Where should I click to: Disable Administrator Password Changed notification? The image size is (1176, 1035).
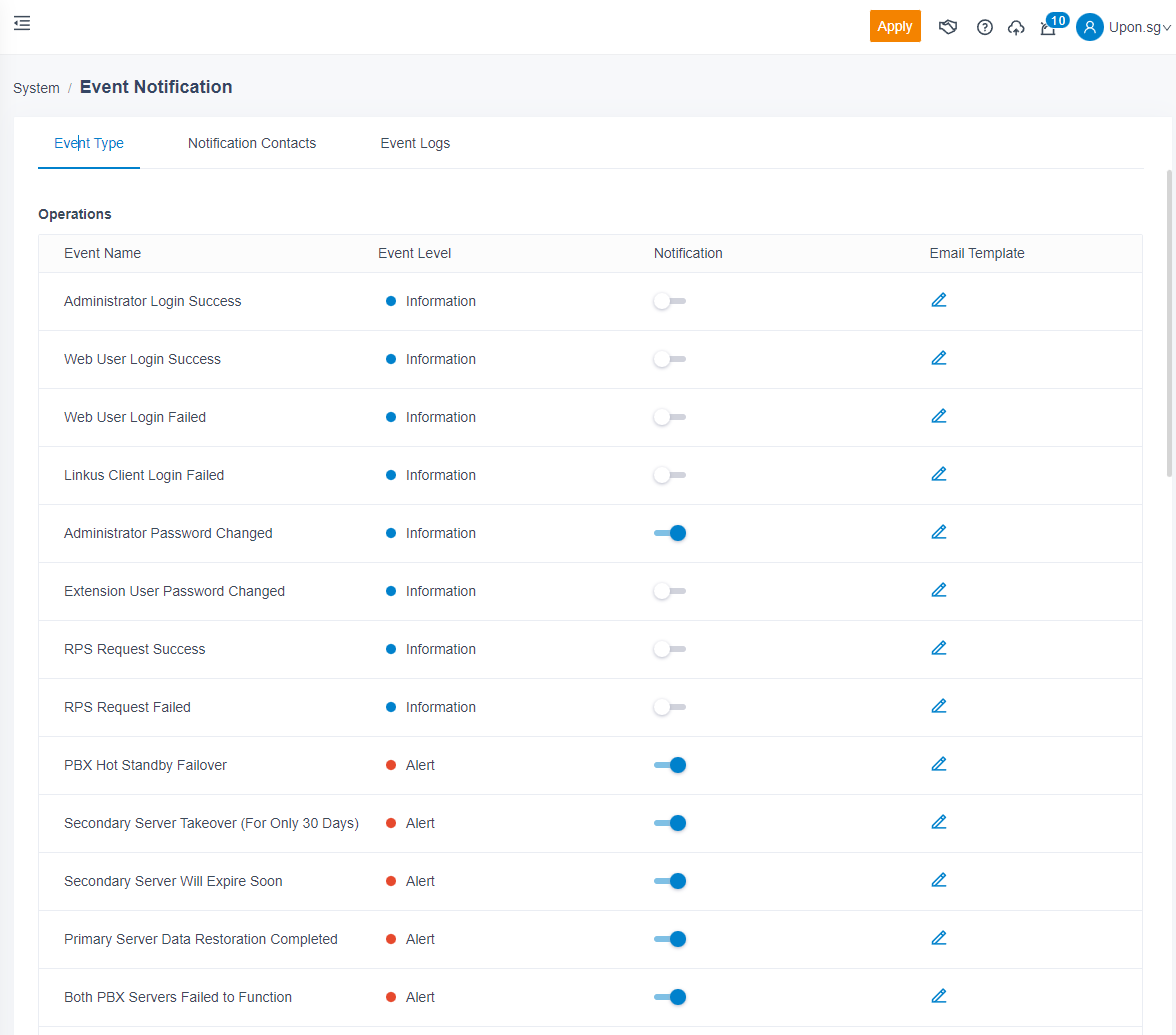(669, 533)
